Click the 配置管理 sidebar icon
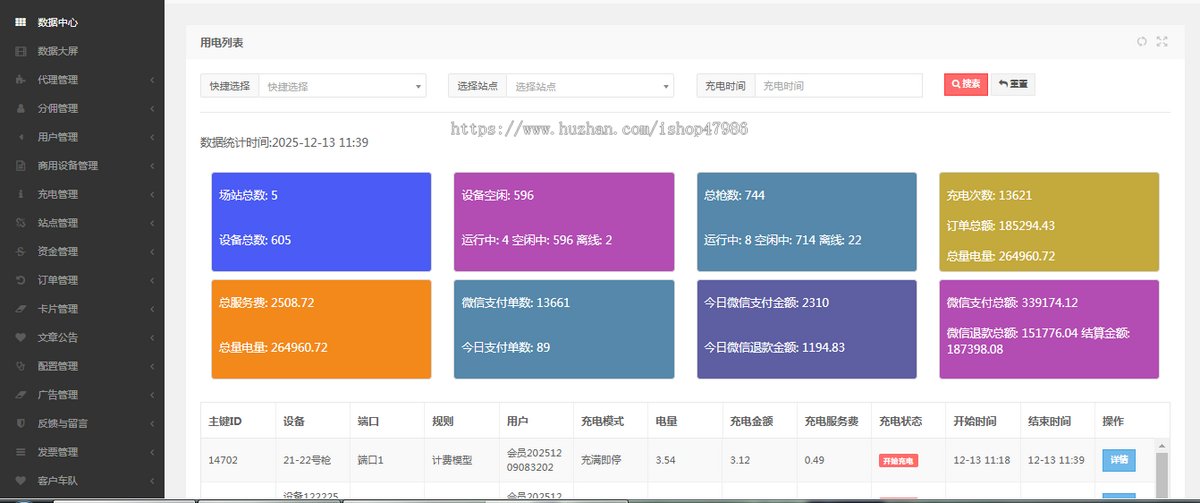 click(21, 366)
